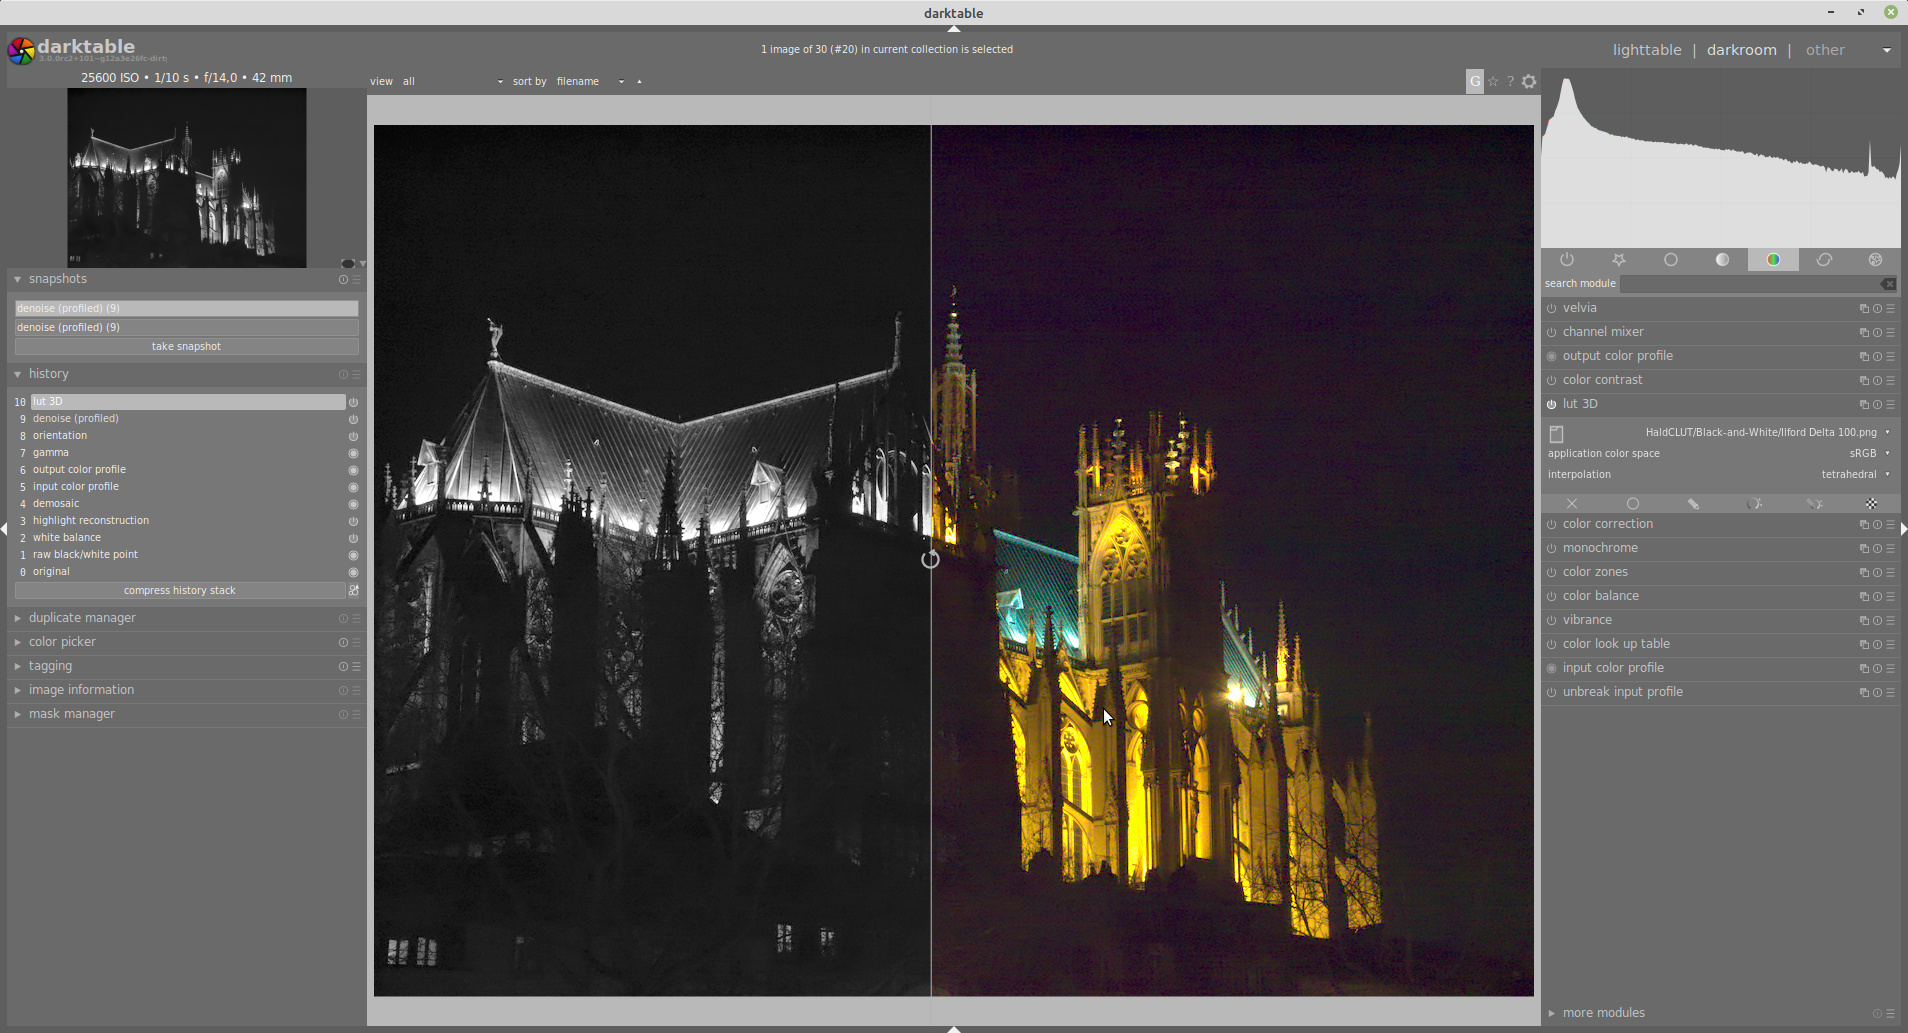This screenshot has width=1908, height=1033.
Task: Open presets menu for lut 3D module
Action: click(x=1890, y=405)
